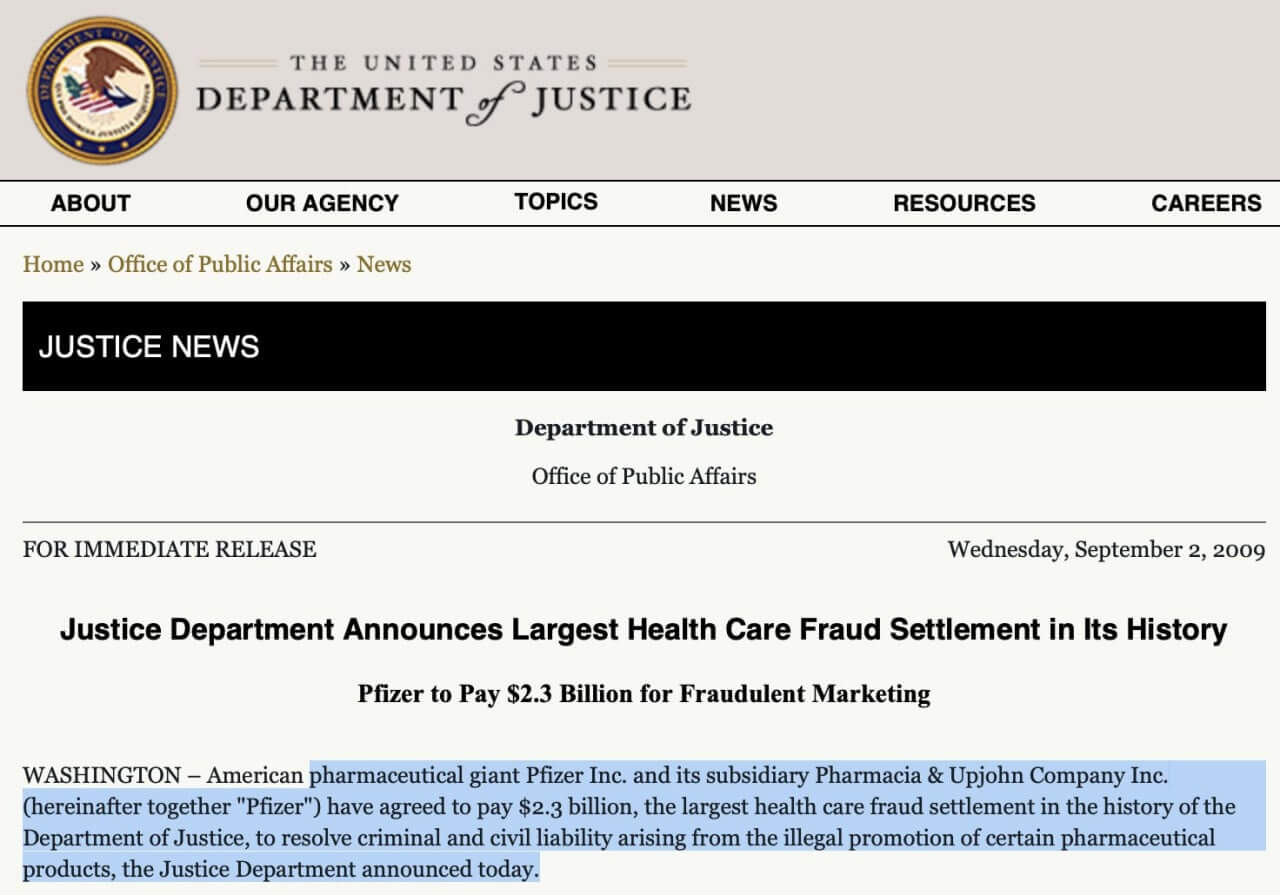Go to NEWS in the main navigation bar
Image resolution: width=1280 pixels, height=895 pixels.
click(743, 203)
